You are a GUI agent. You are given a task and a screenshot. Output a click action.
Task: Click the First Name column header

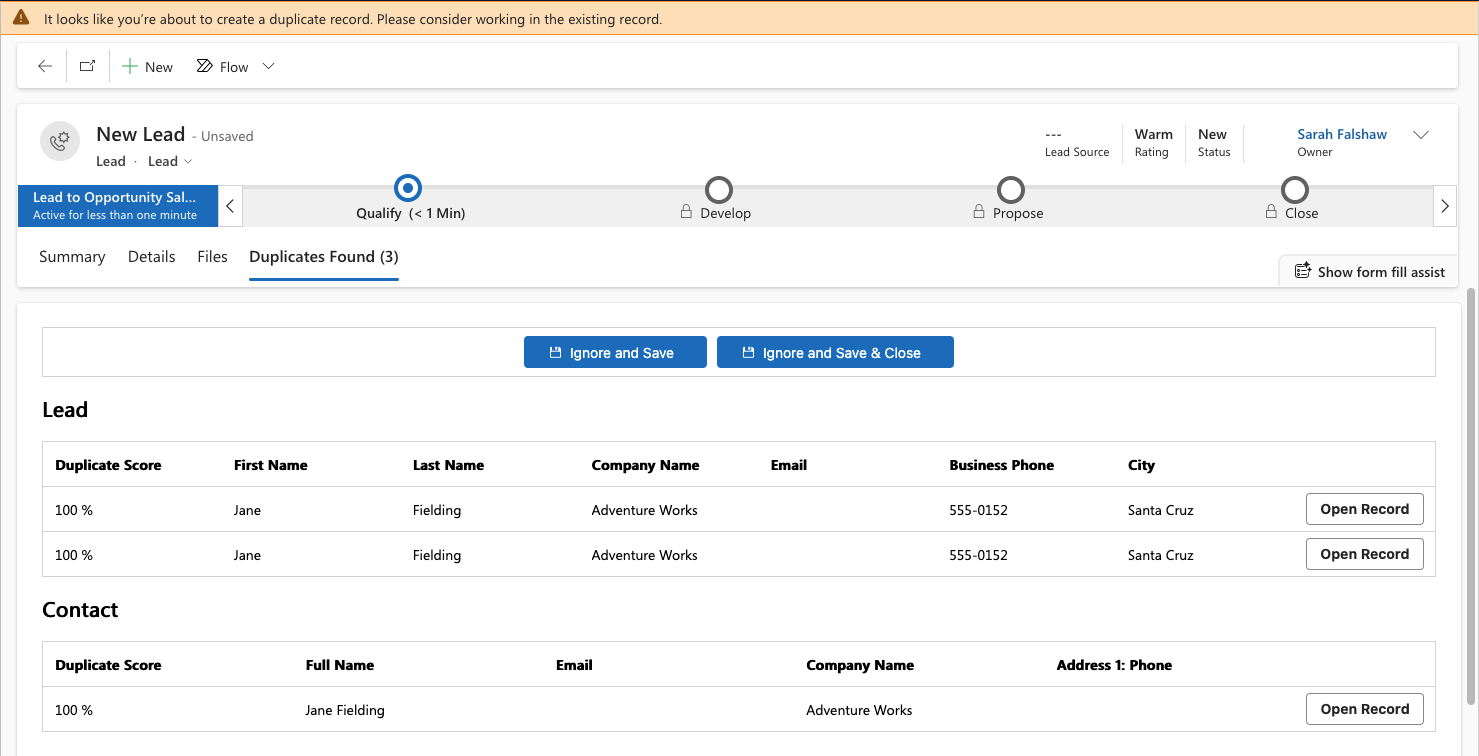271,465
